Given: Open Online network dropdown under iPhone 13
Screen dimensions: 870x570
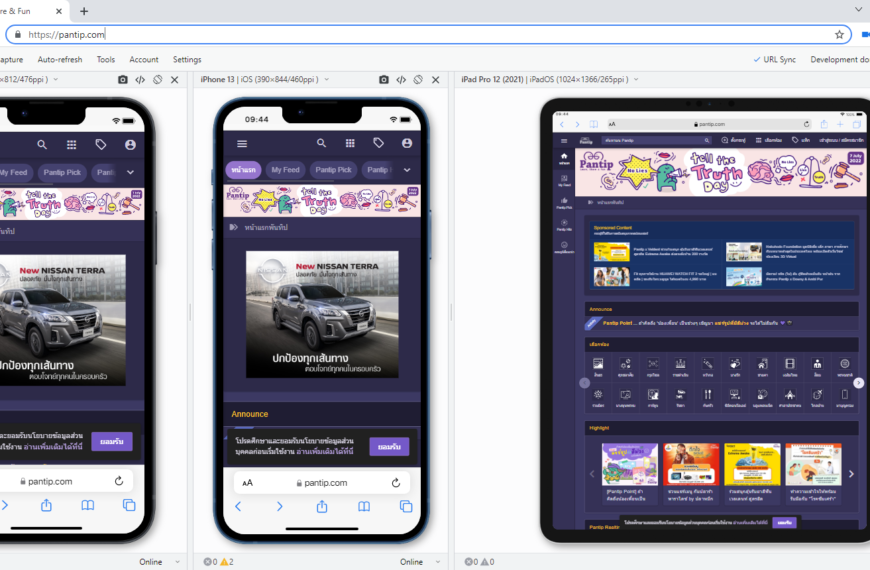Looking at the screenshot, I should coord(417,562).
